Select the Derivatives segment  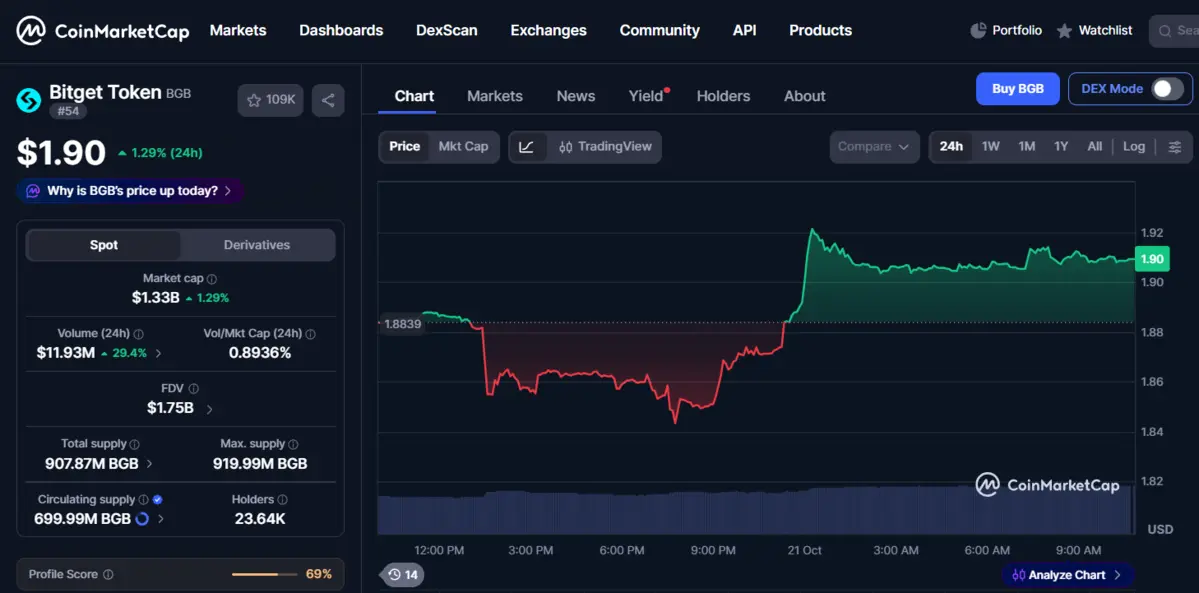pyautogui.click(x=257, y=245)
